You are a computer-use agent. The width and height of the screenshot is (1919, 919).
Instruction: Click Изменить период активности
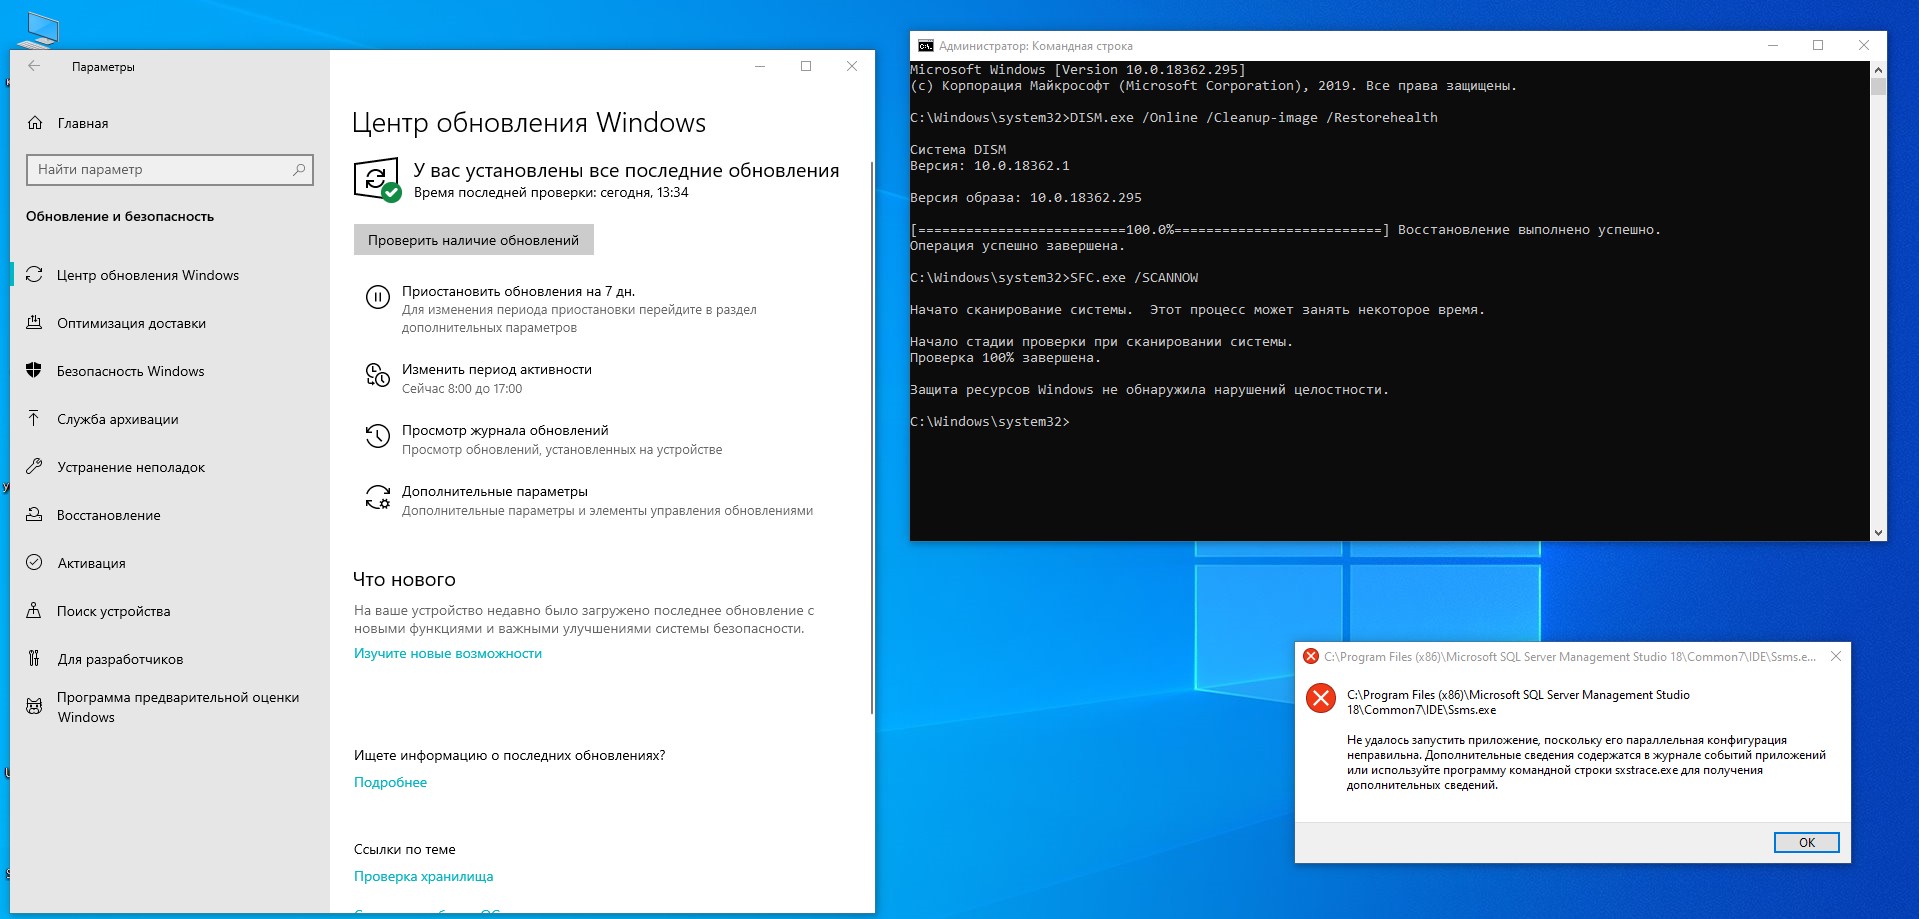(497, 369)
